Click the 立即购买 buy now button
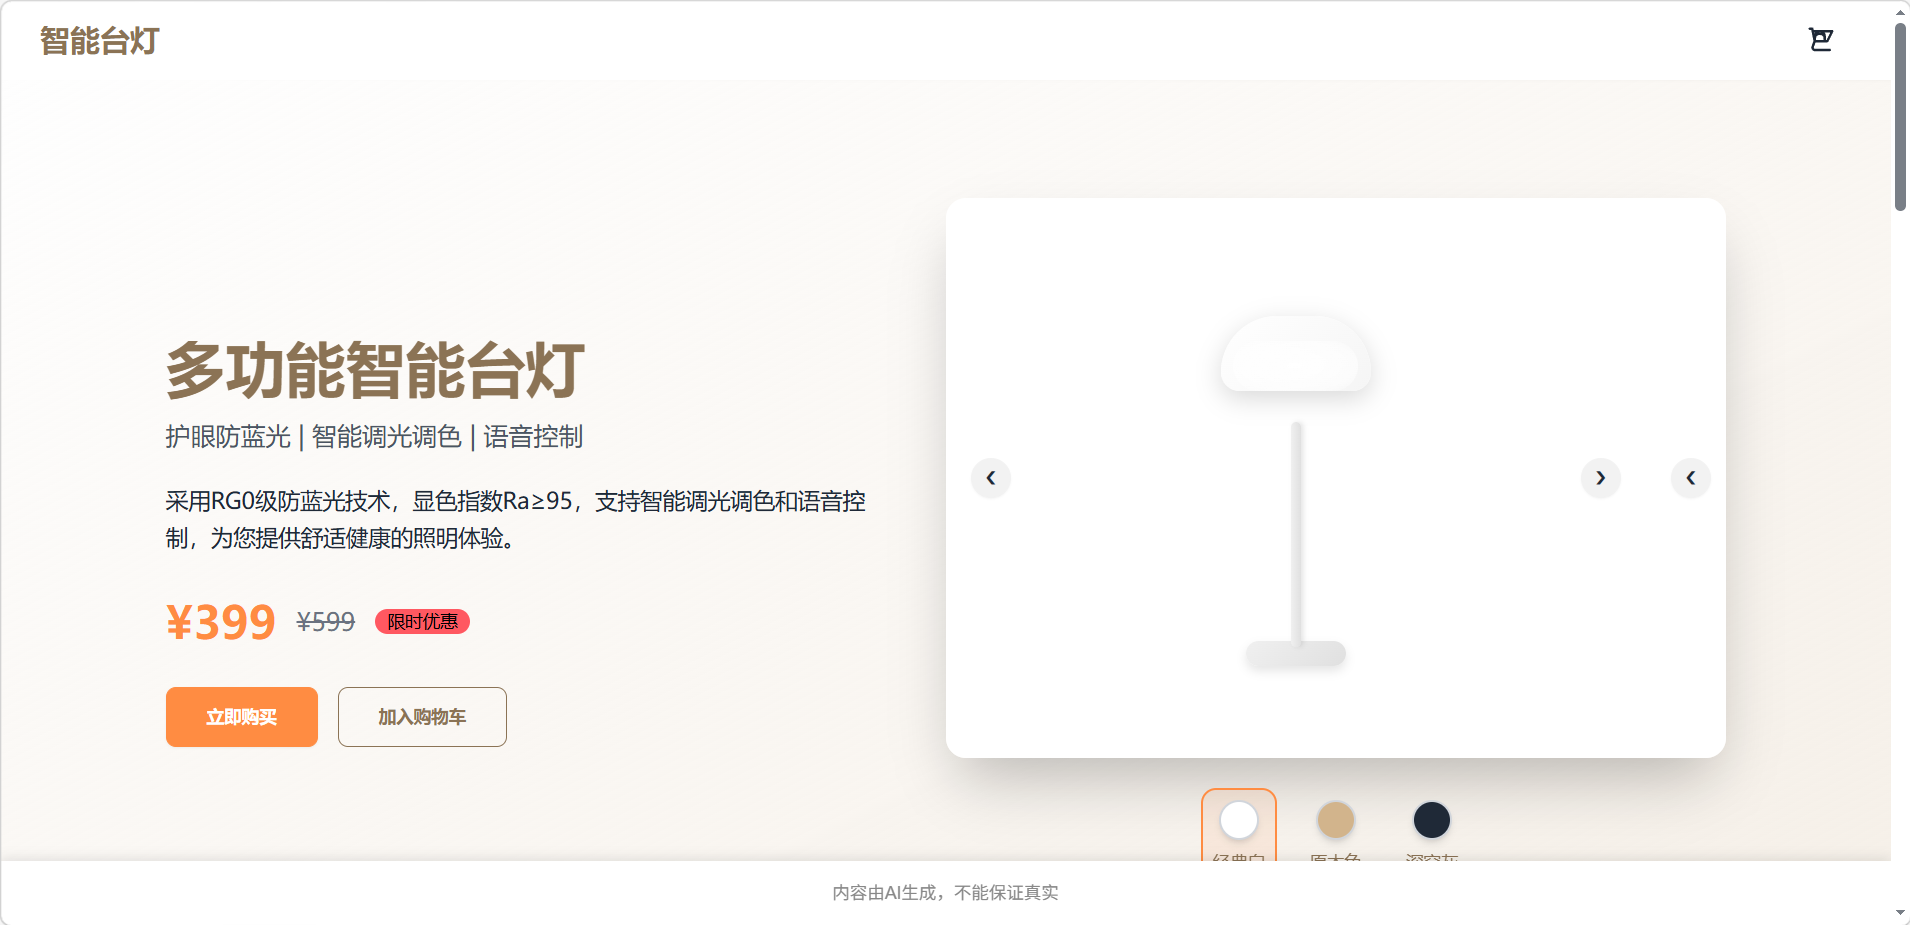The image size is (1910, 925). (242, 717)
